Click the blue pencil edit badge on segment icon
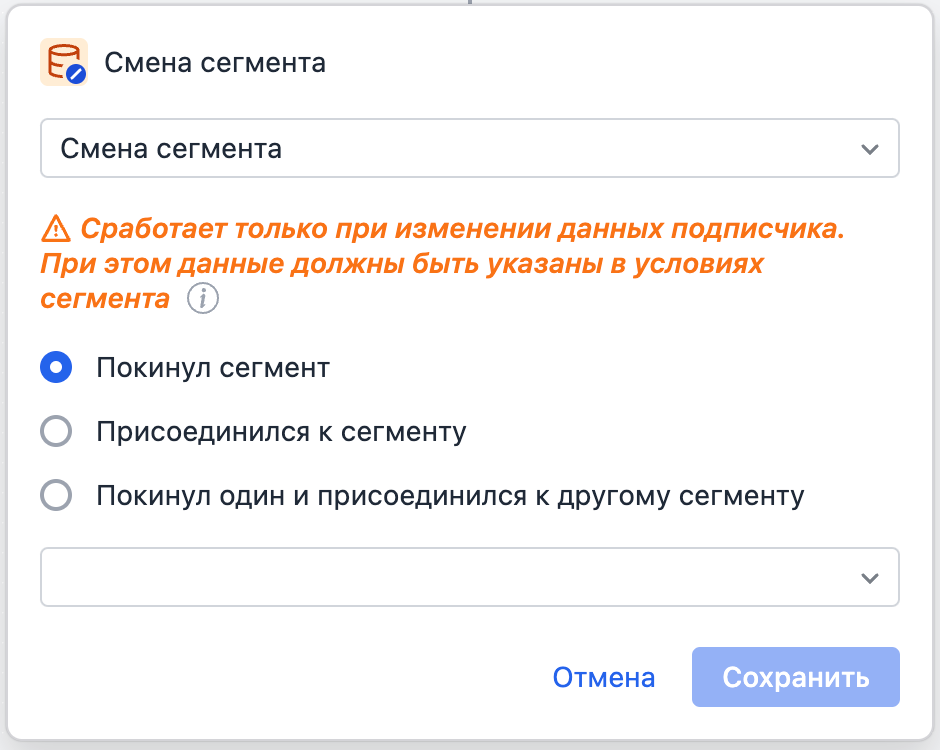This screenshot has width=940, height=750. click(73, 72)
